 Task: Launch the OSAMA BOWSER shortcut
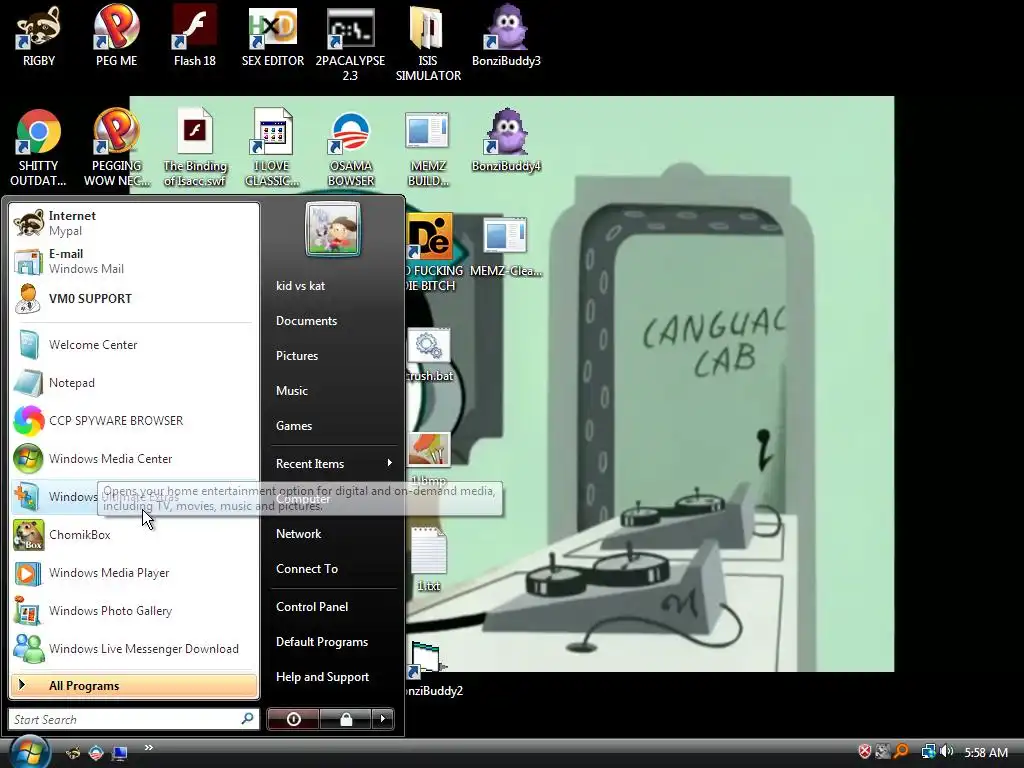click(x=351, y=148)
